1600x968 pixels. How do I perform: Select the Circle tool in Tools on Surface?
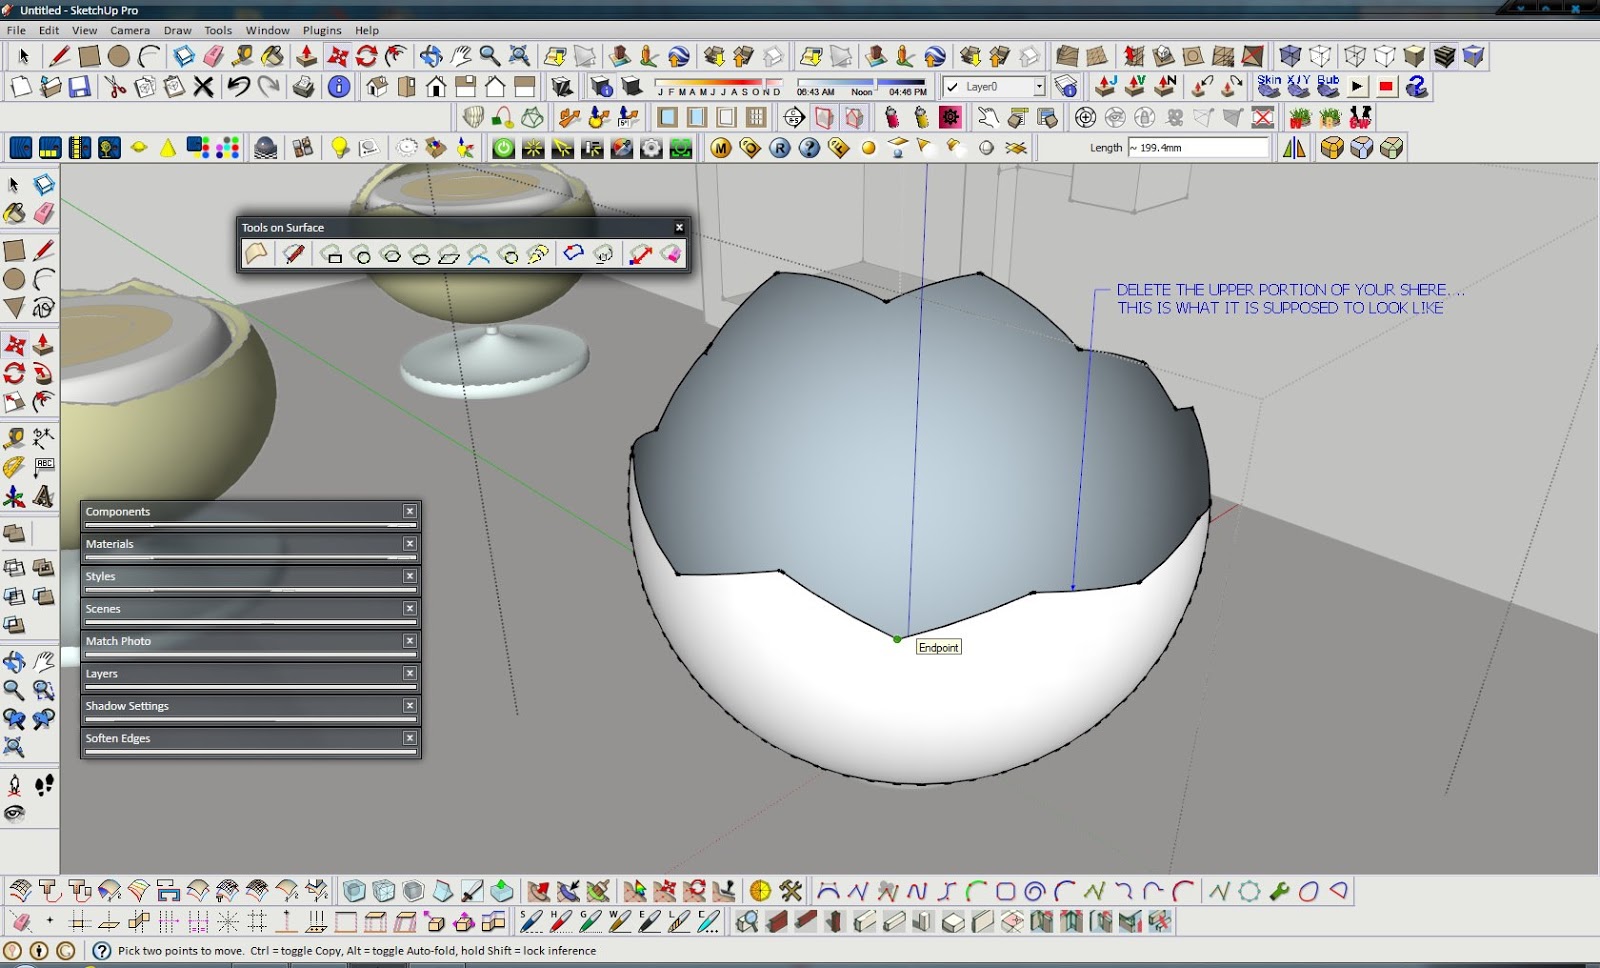pos(363,253)
